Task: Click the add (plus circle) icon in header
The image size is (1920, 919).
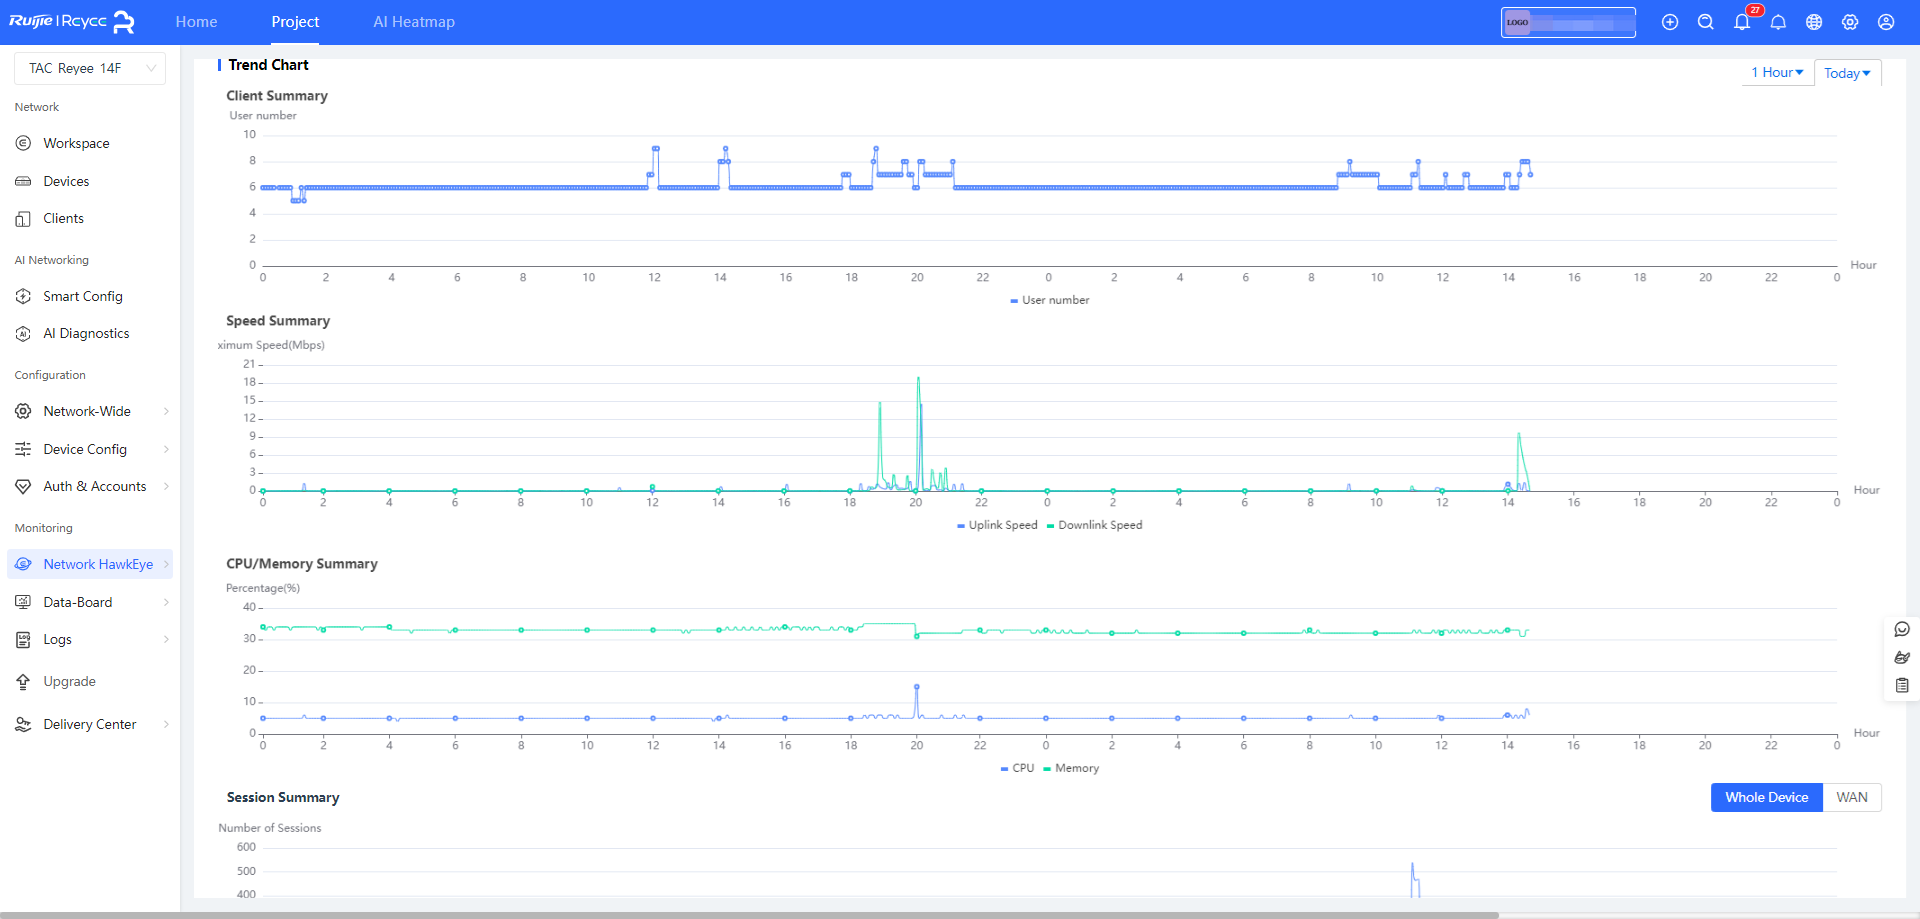Action: (1669, 22)
